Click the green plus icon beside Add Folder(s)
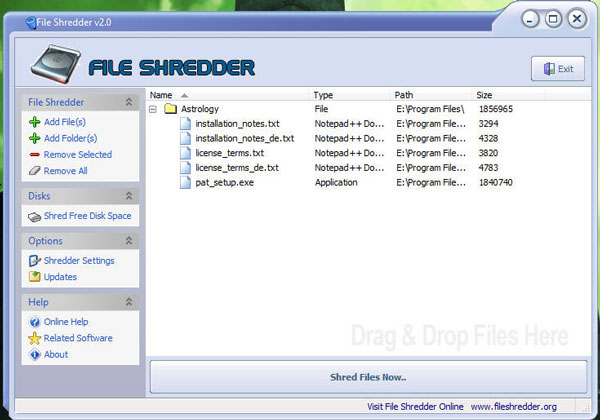Viewport: 600px width, 420px height. pos(34,138)
